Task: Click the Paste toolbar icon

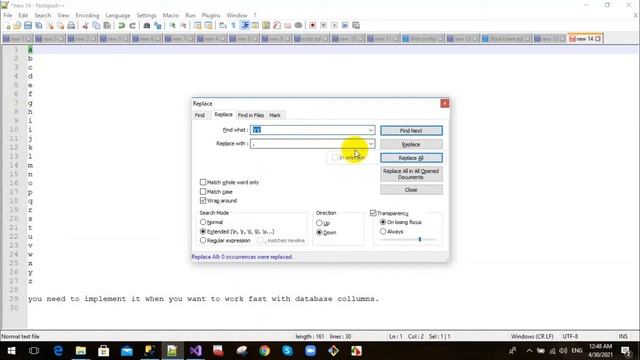Action: tap(107, 25)
